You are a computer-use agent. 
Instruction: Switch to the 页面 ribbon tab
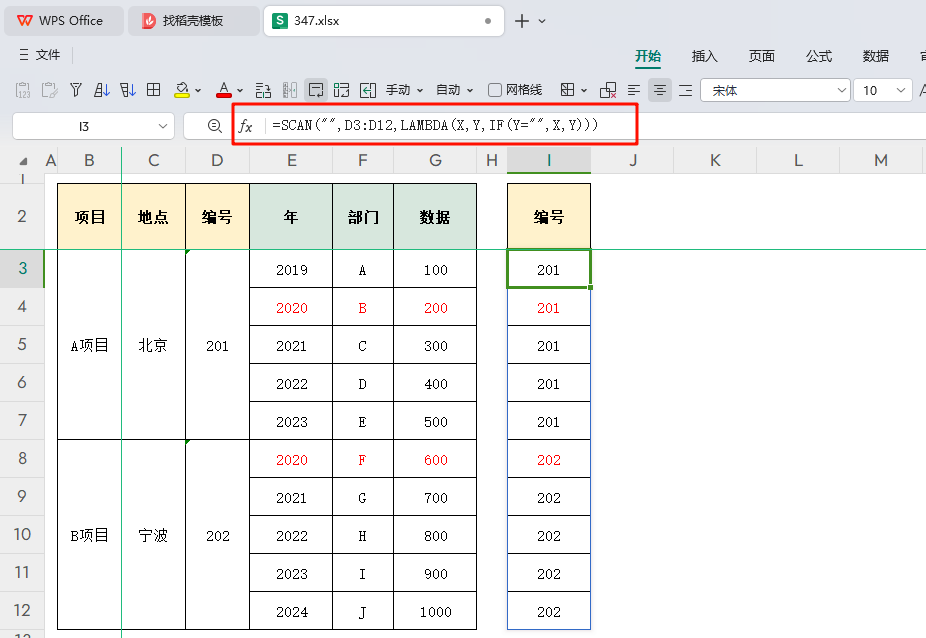(x=762, y=56)
